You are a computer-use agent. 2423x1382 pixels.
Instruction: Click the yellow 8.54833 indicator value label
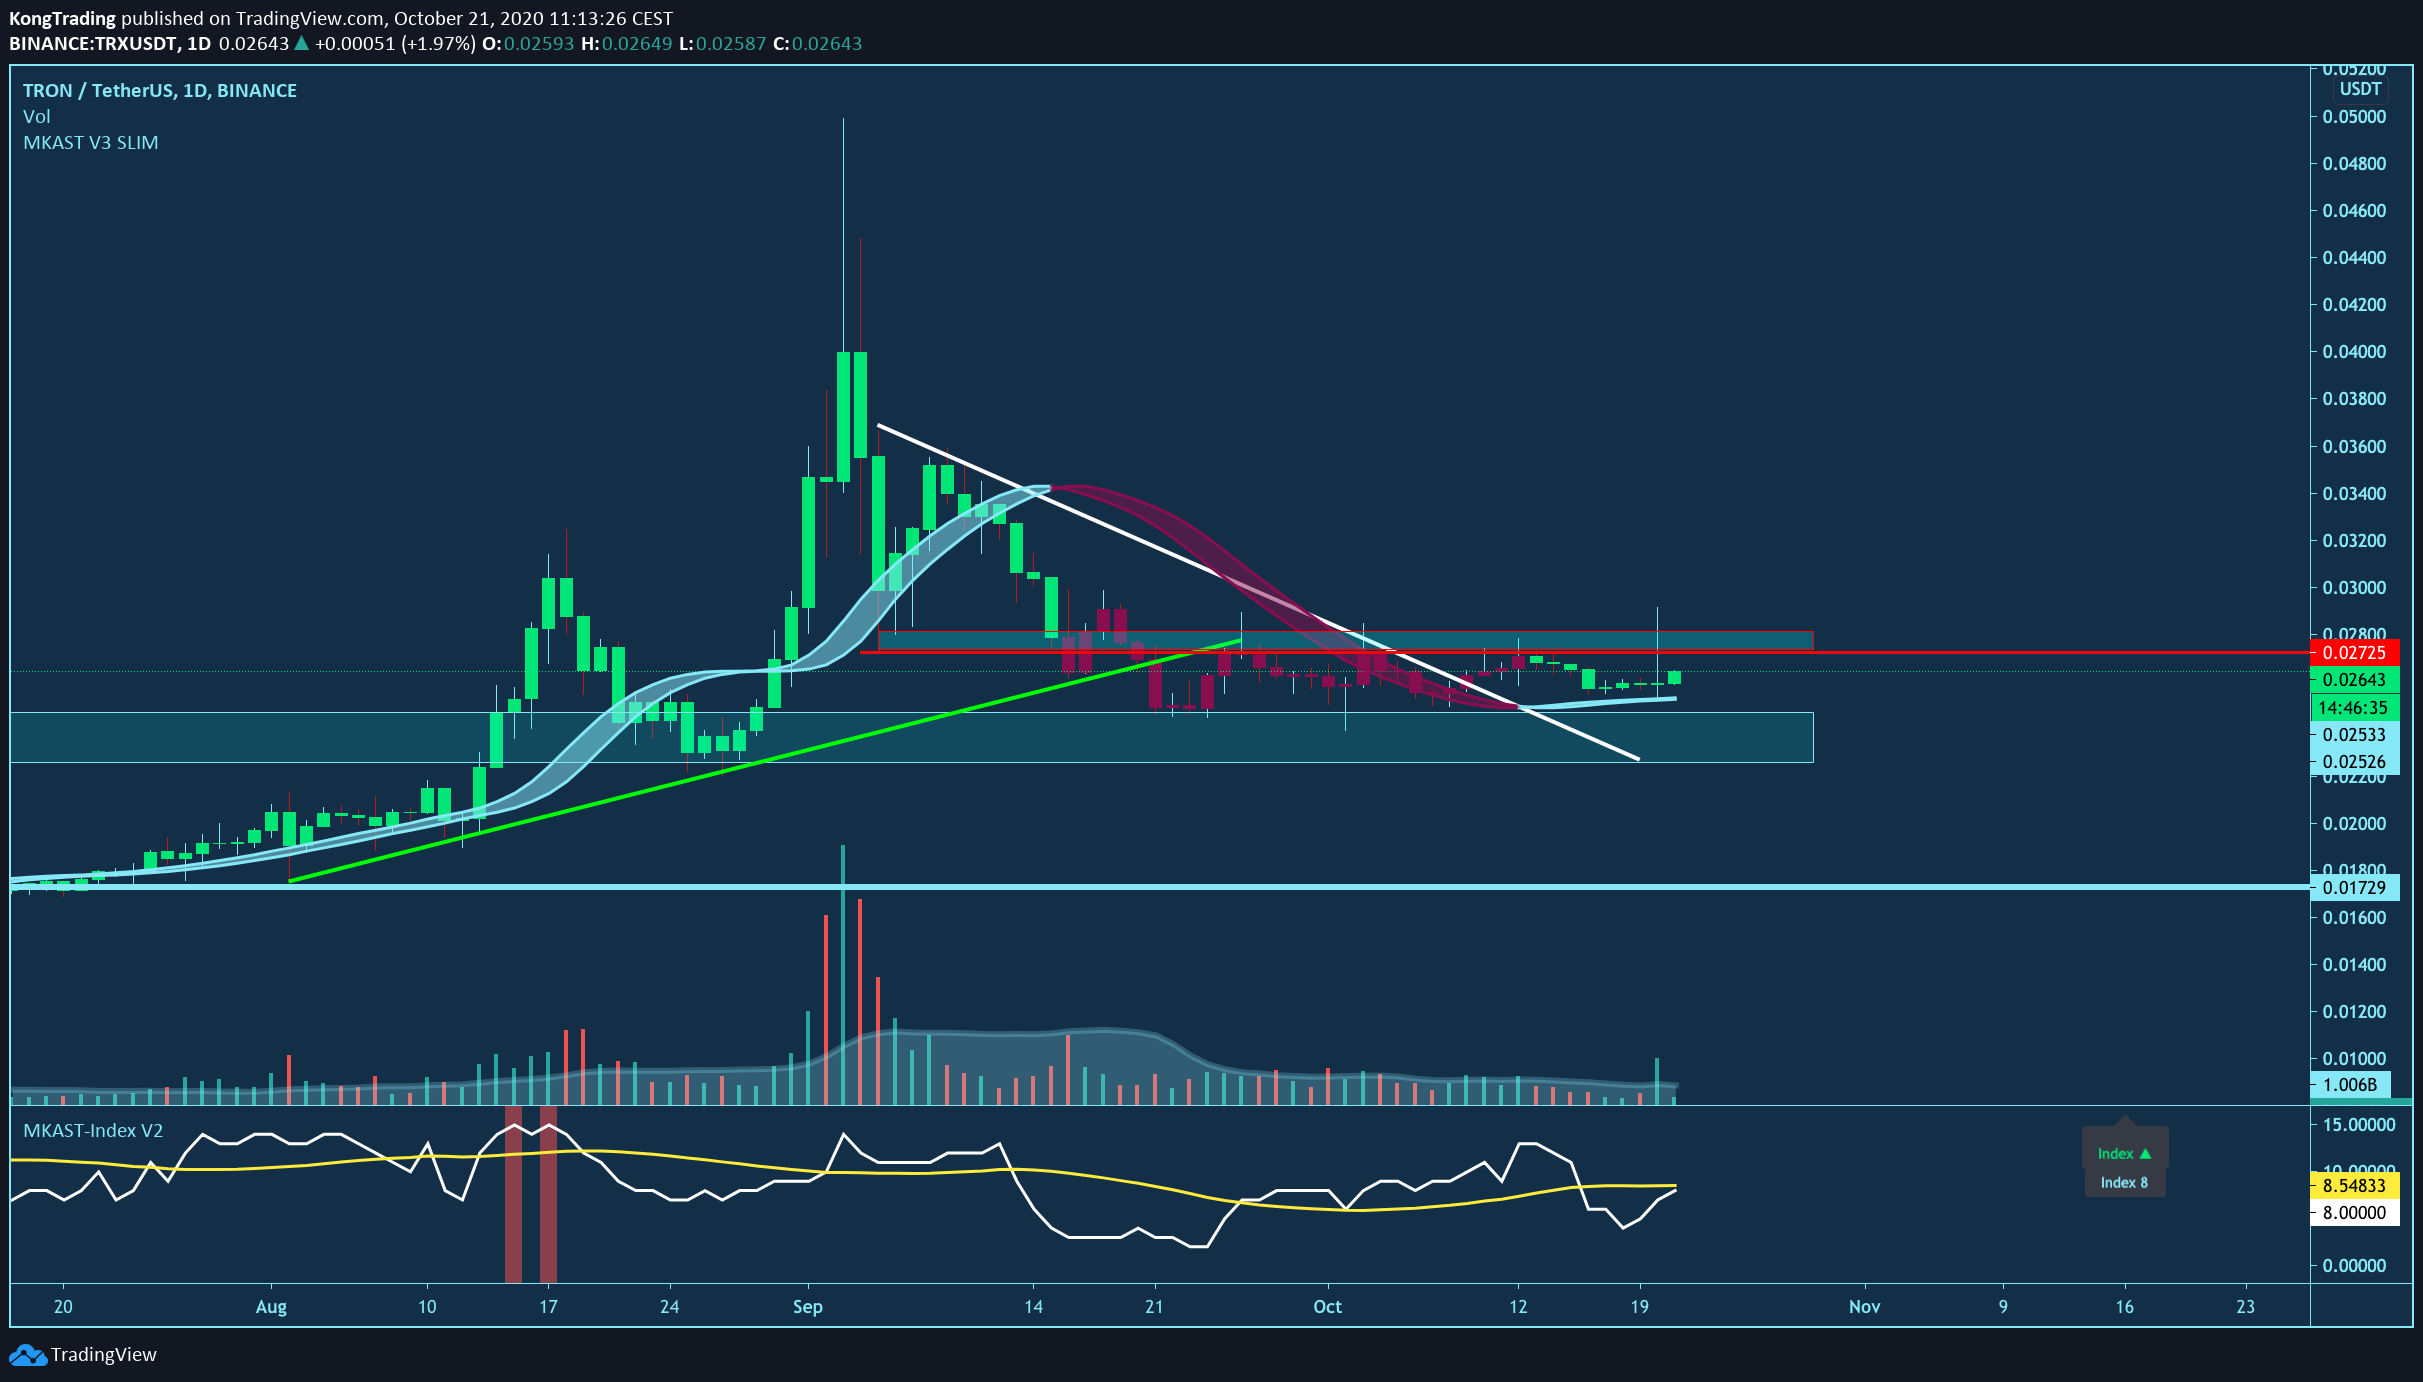[2354, 1186]
